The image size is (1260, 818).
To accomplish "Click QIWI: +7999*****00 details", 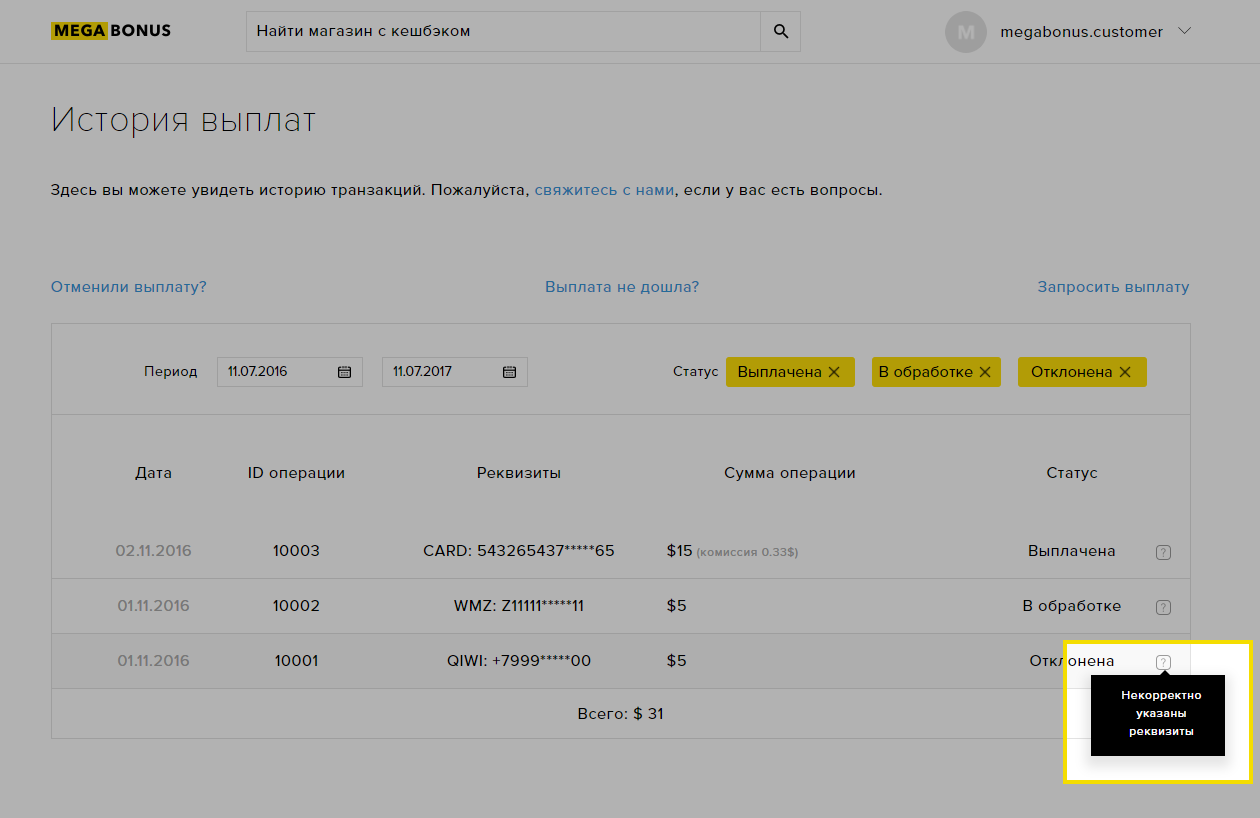I will (519, 661).
